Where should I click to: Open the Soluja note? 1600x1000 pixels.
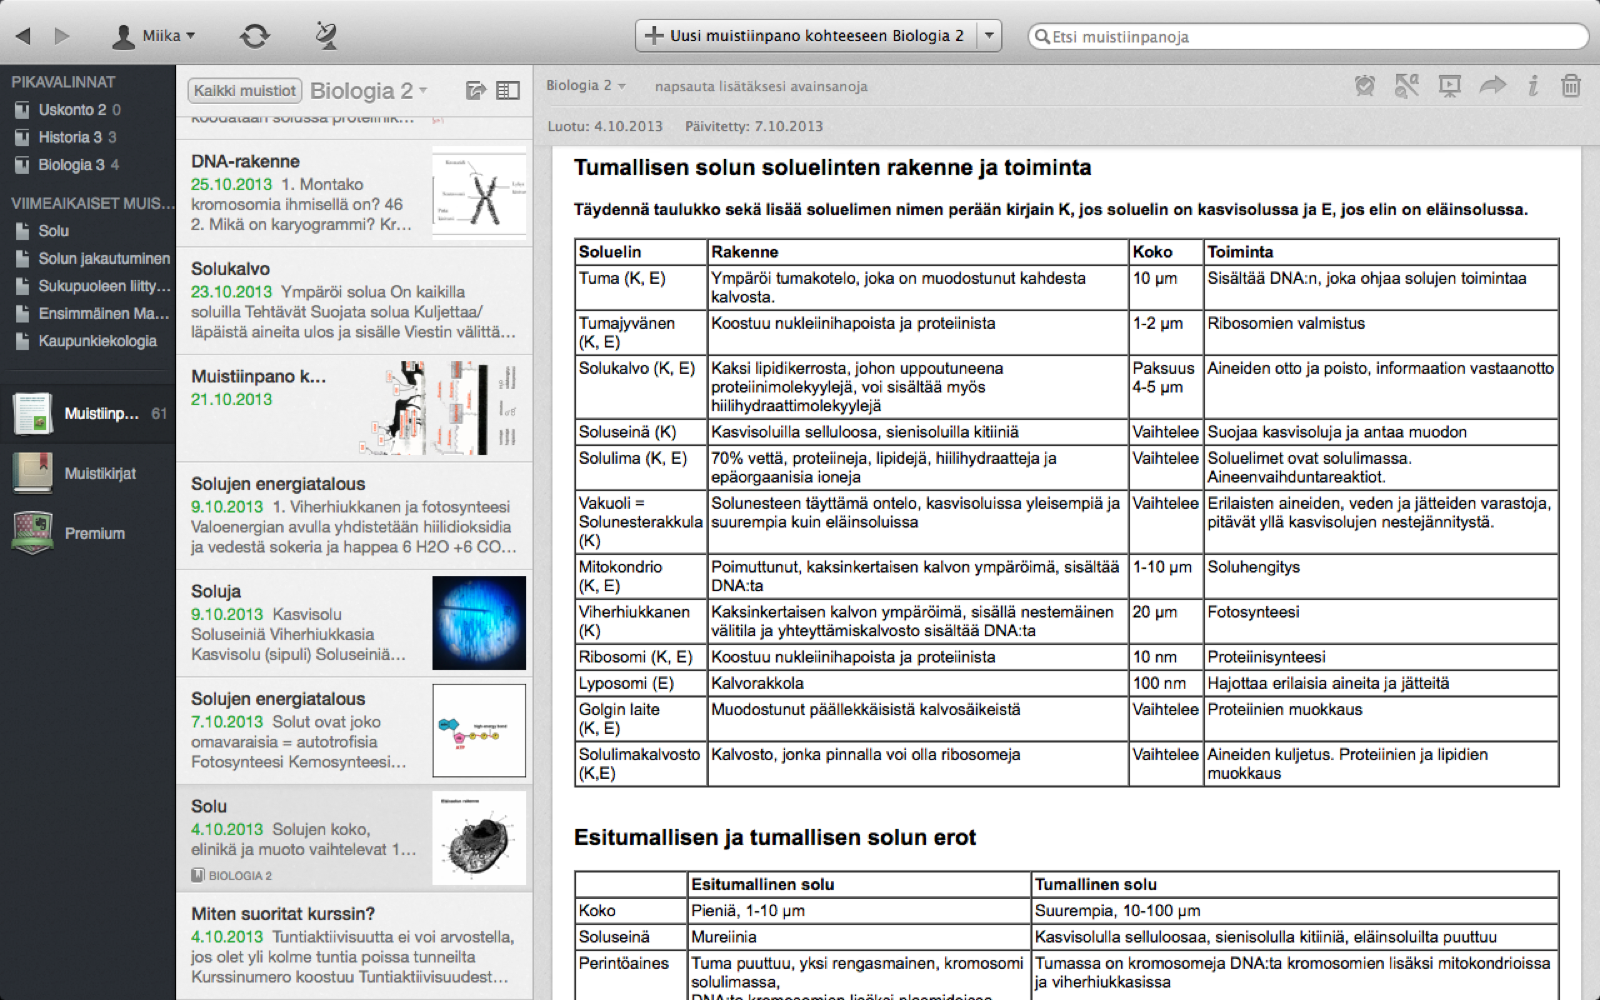pyautogui.click(x=354, y=623)
